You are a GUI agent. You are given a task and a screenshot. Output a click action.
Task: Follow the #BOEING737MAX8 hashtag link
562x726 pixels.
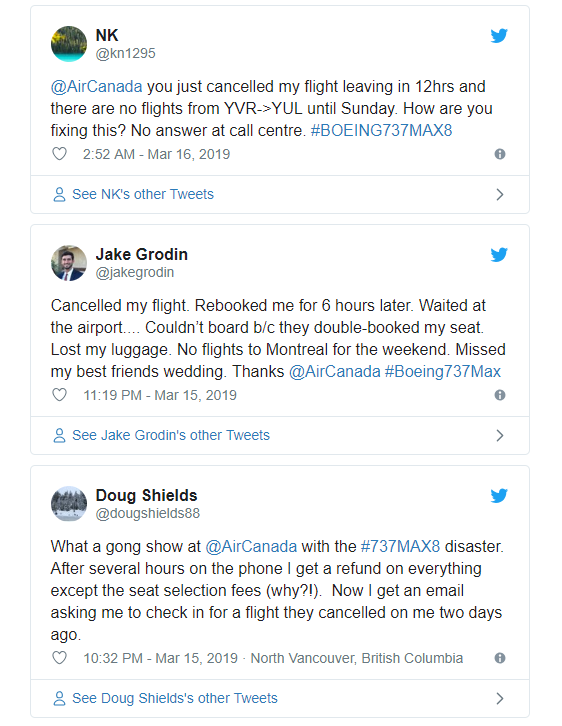pyautogui.click(x=381, y=131)
